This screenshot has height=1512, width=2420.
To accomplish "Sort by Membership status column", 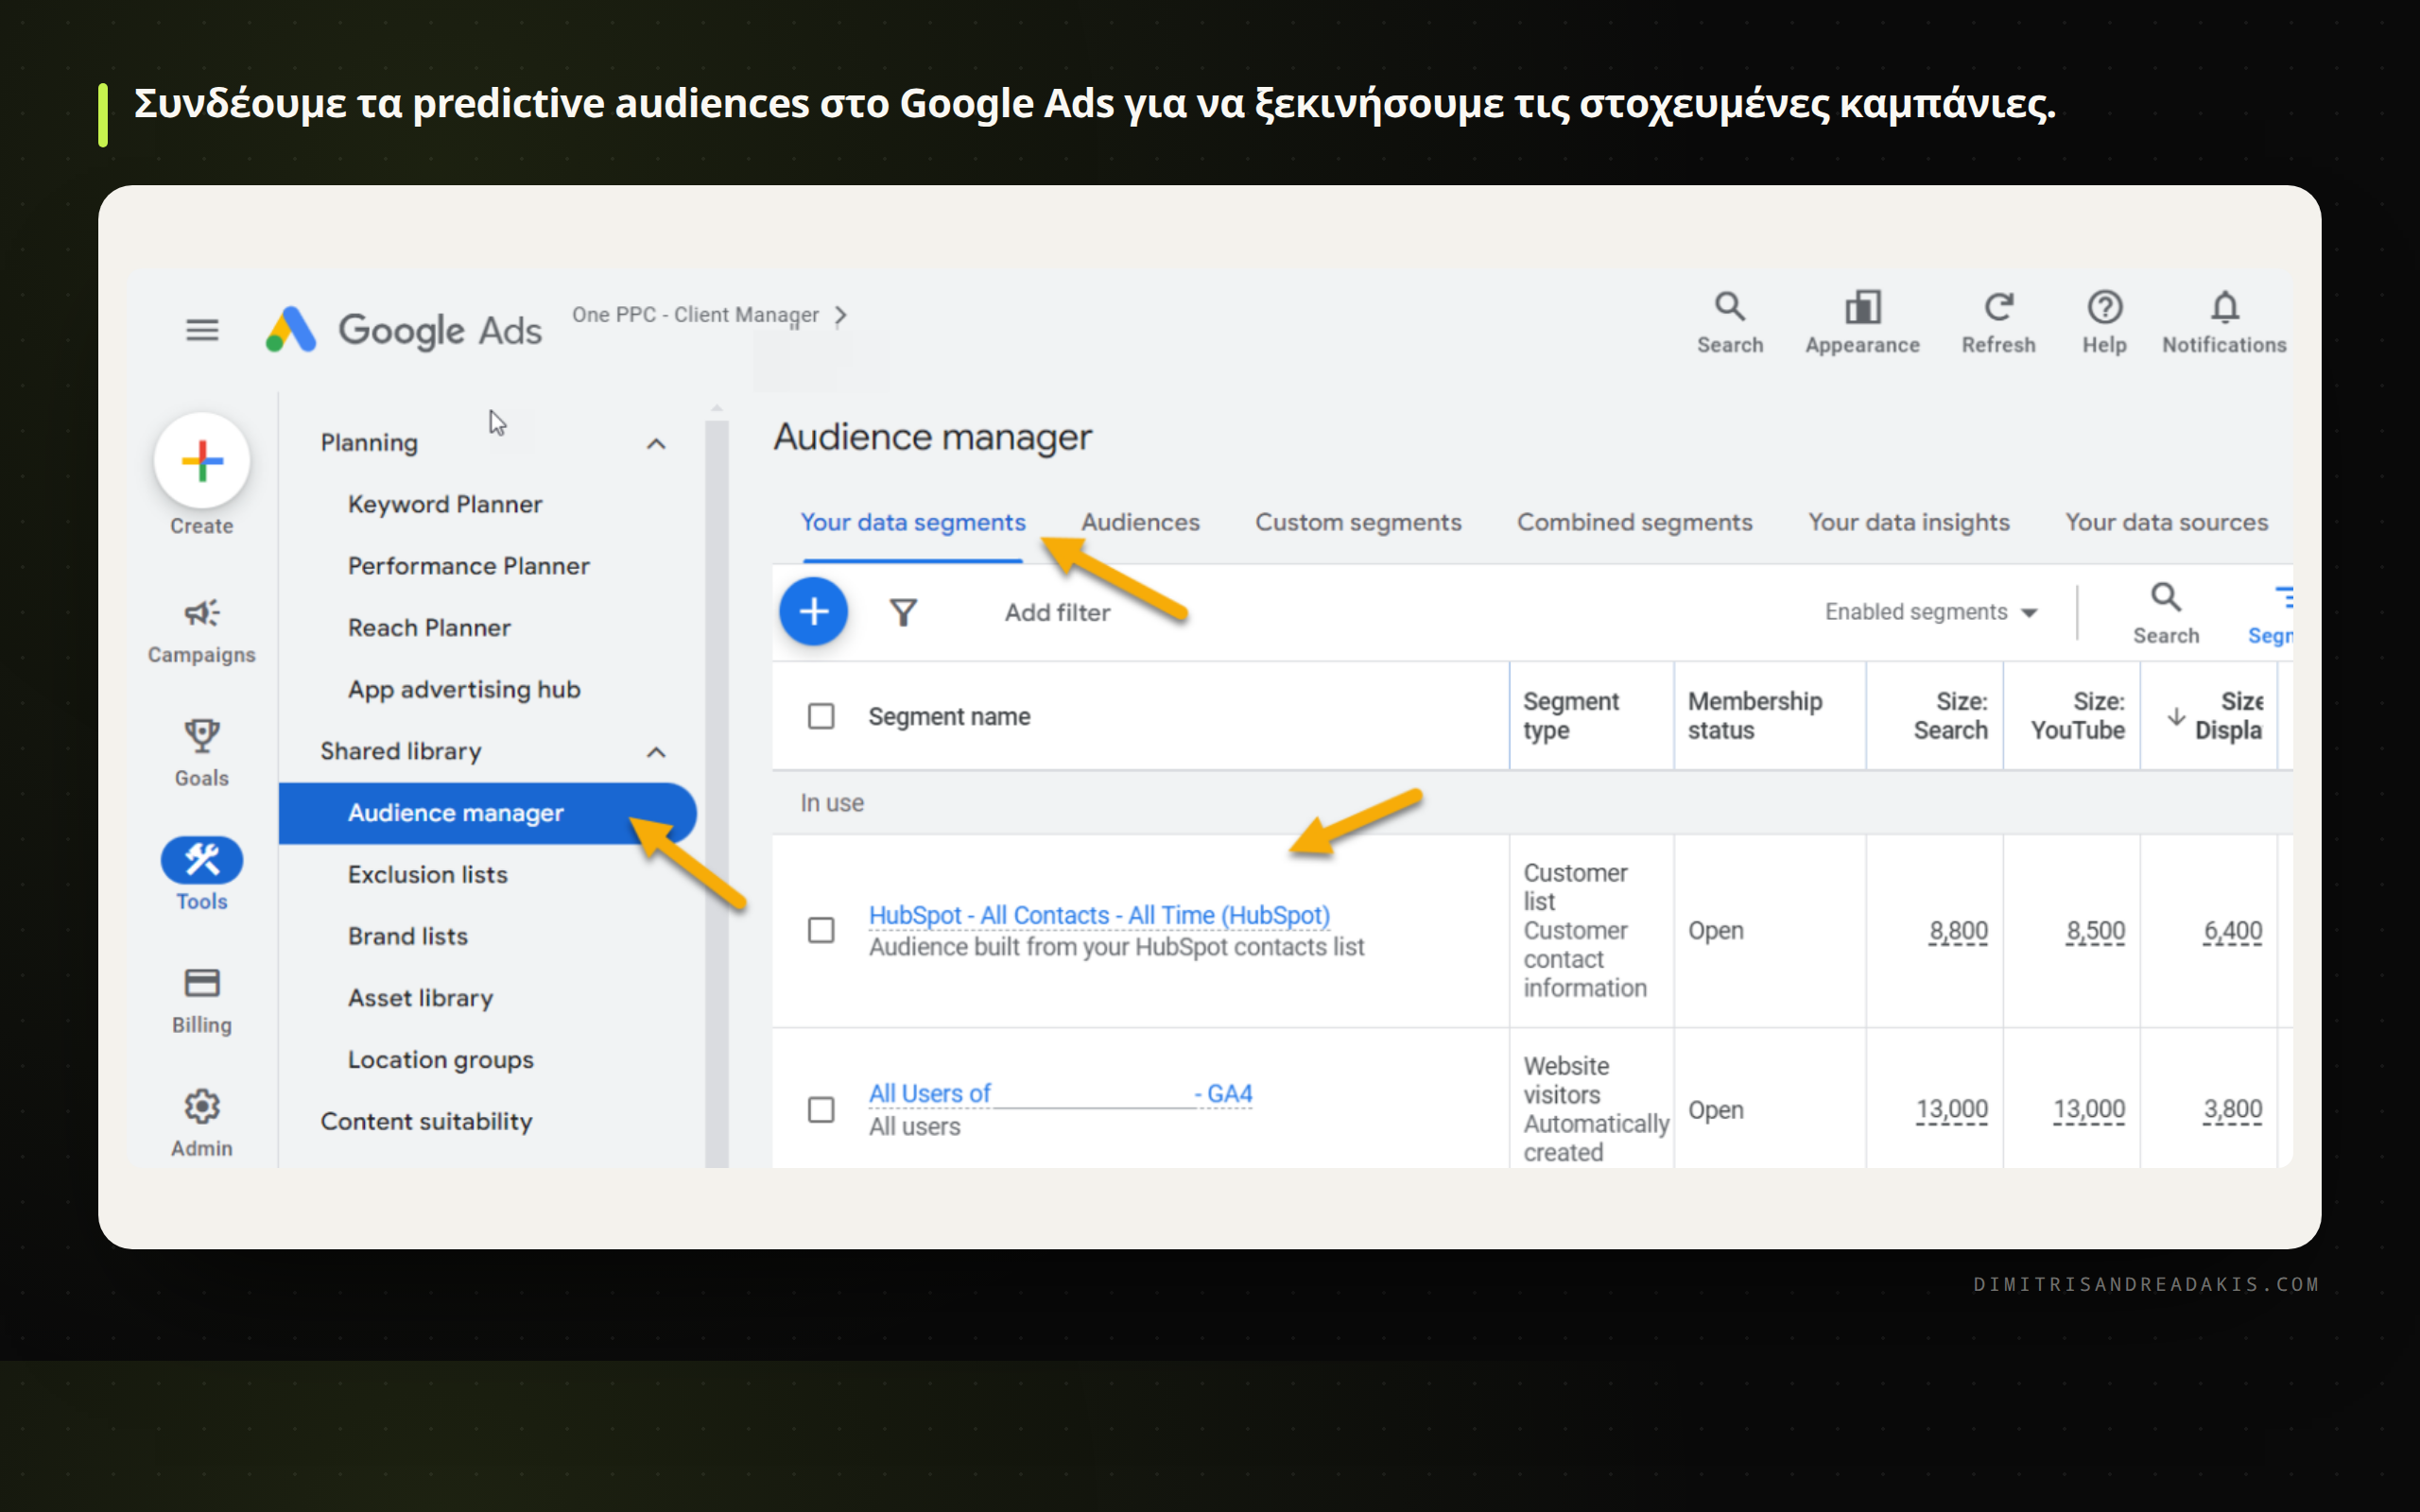I will [x=1755, y=716].
